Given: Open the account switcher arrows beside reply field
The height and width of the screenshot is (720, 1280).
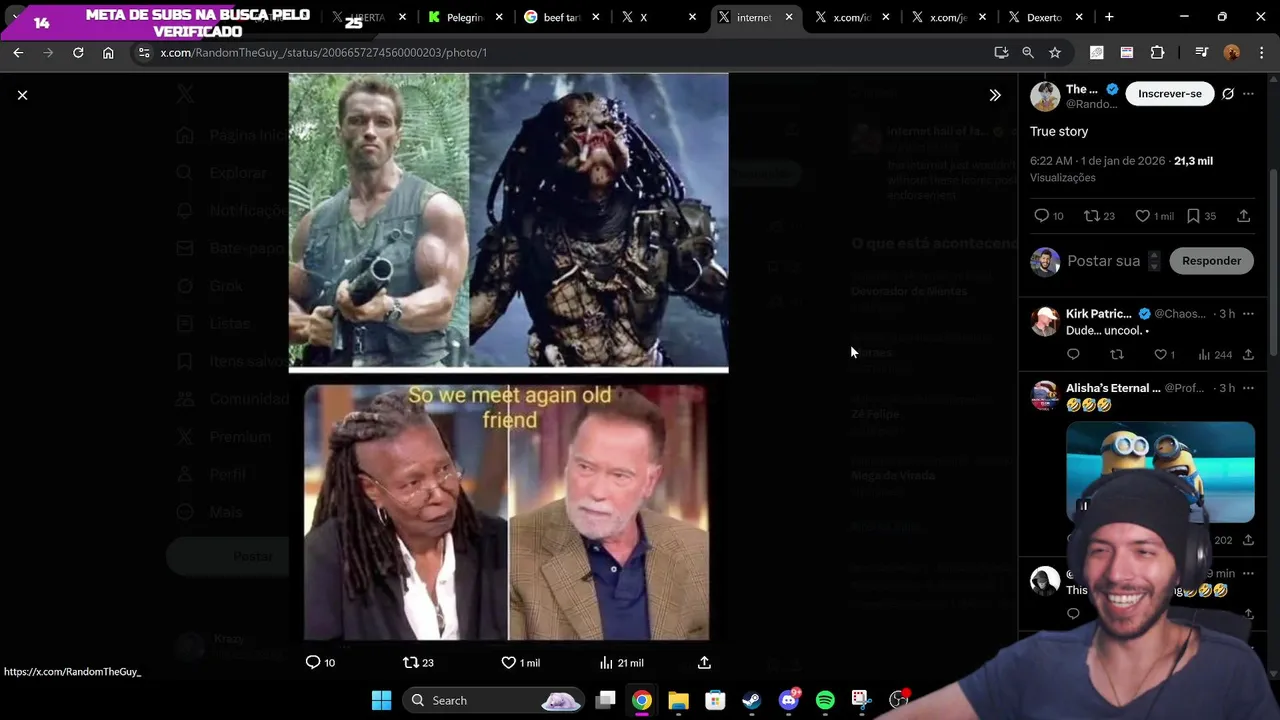Looking at the screenshot, I should pyautogui.click(x=1154, y=261).
